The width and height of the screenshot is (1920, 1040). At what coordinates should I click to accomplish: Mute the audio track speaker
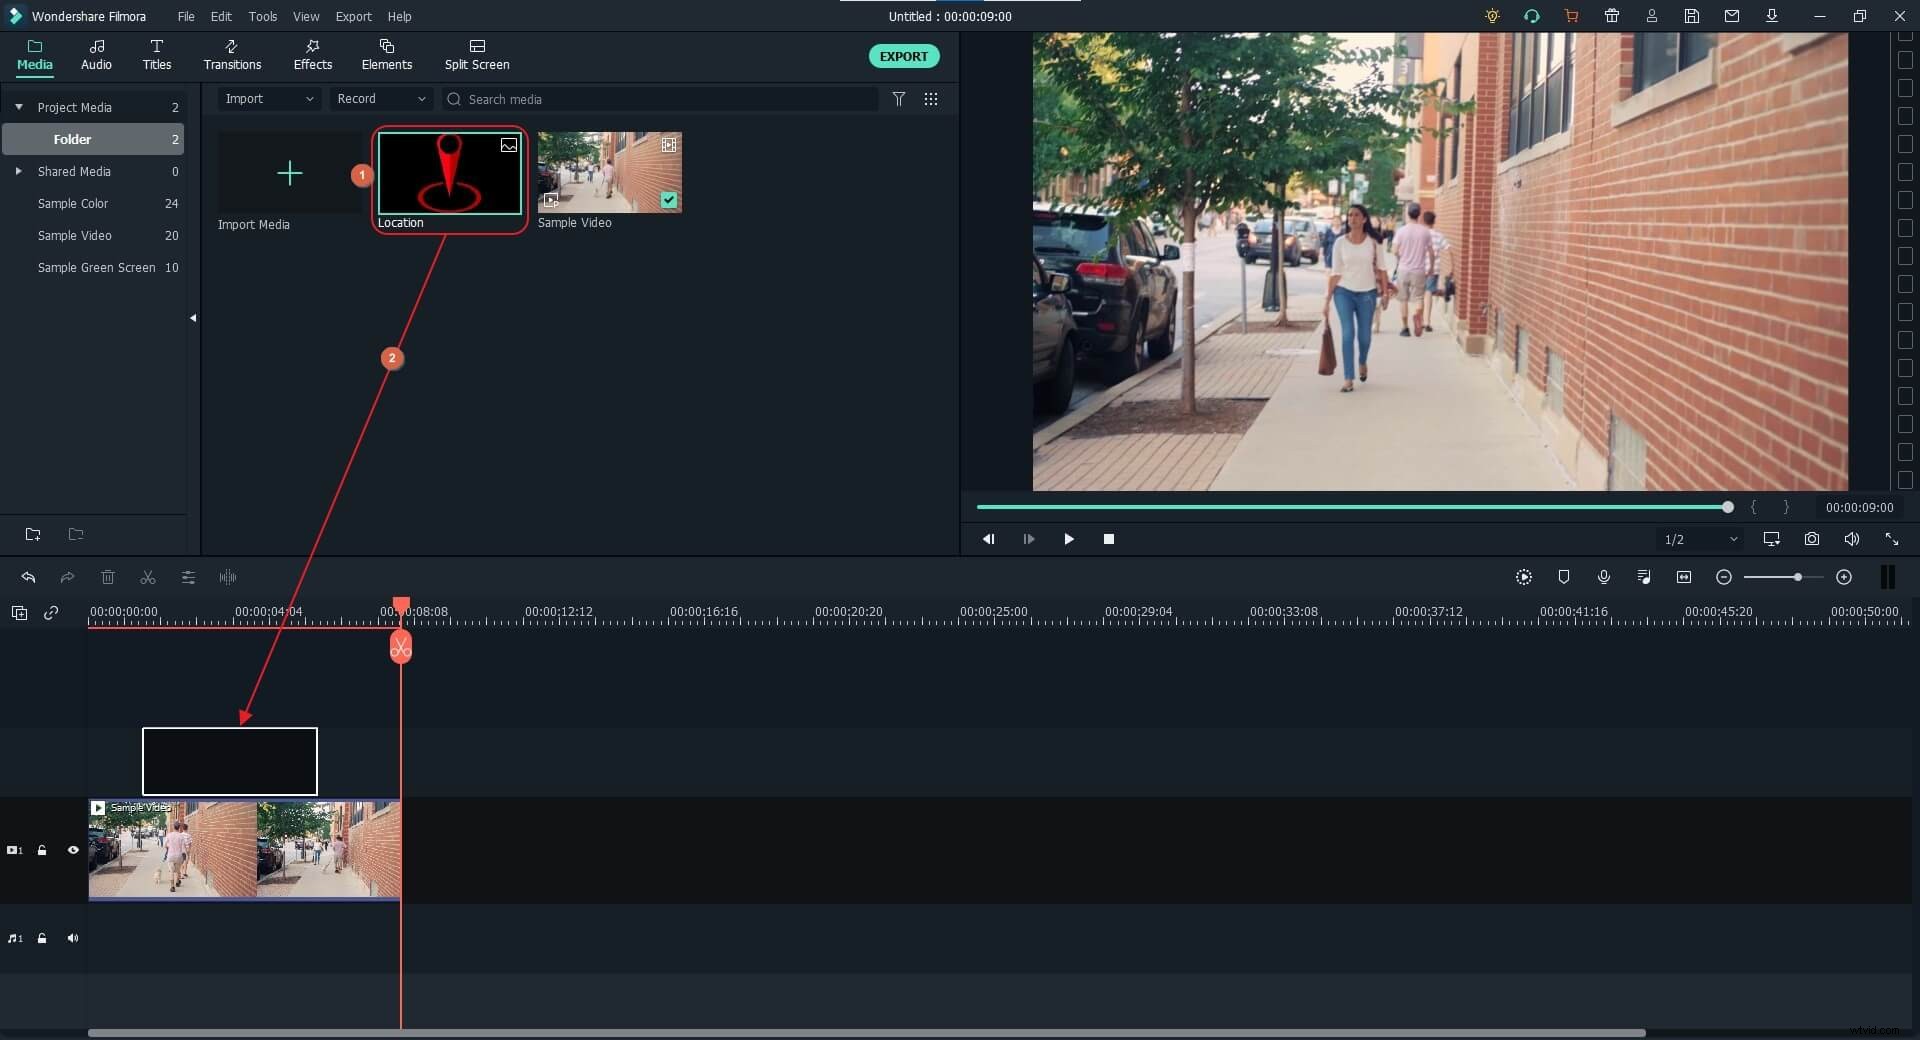tap(73, 938)
